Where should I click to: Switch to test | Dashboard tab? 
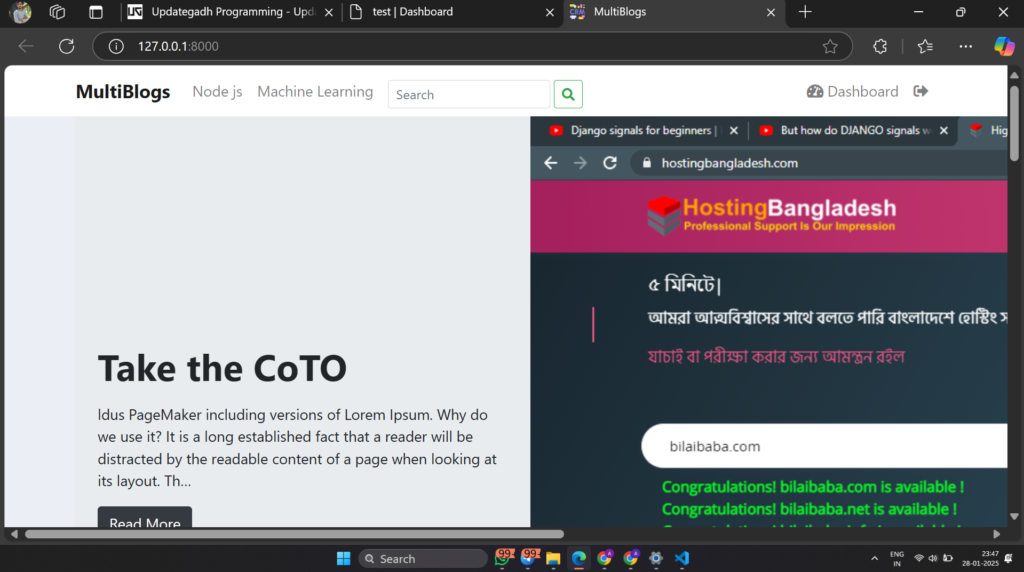(x=451, y=12)
